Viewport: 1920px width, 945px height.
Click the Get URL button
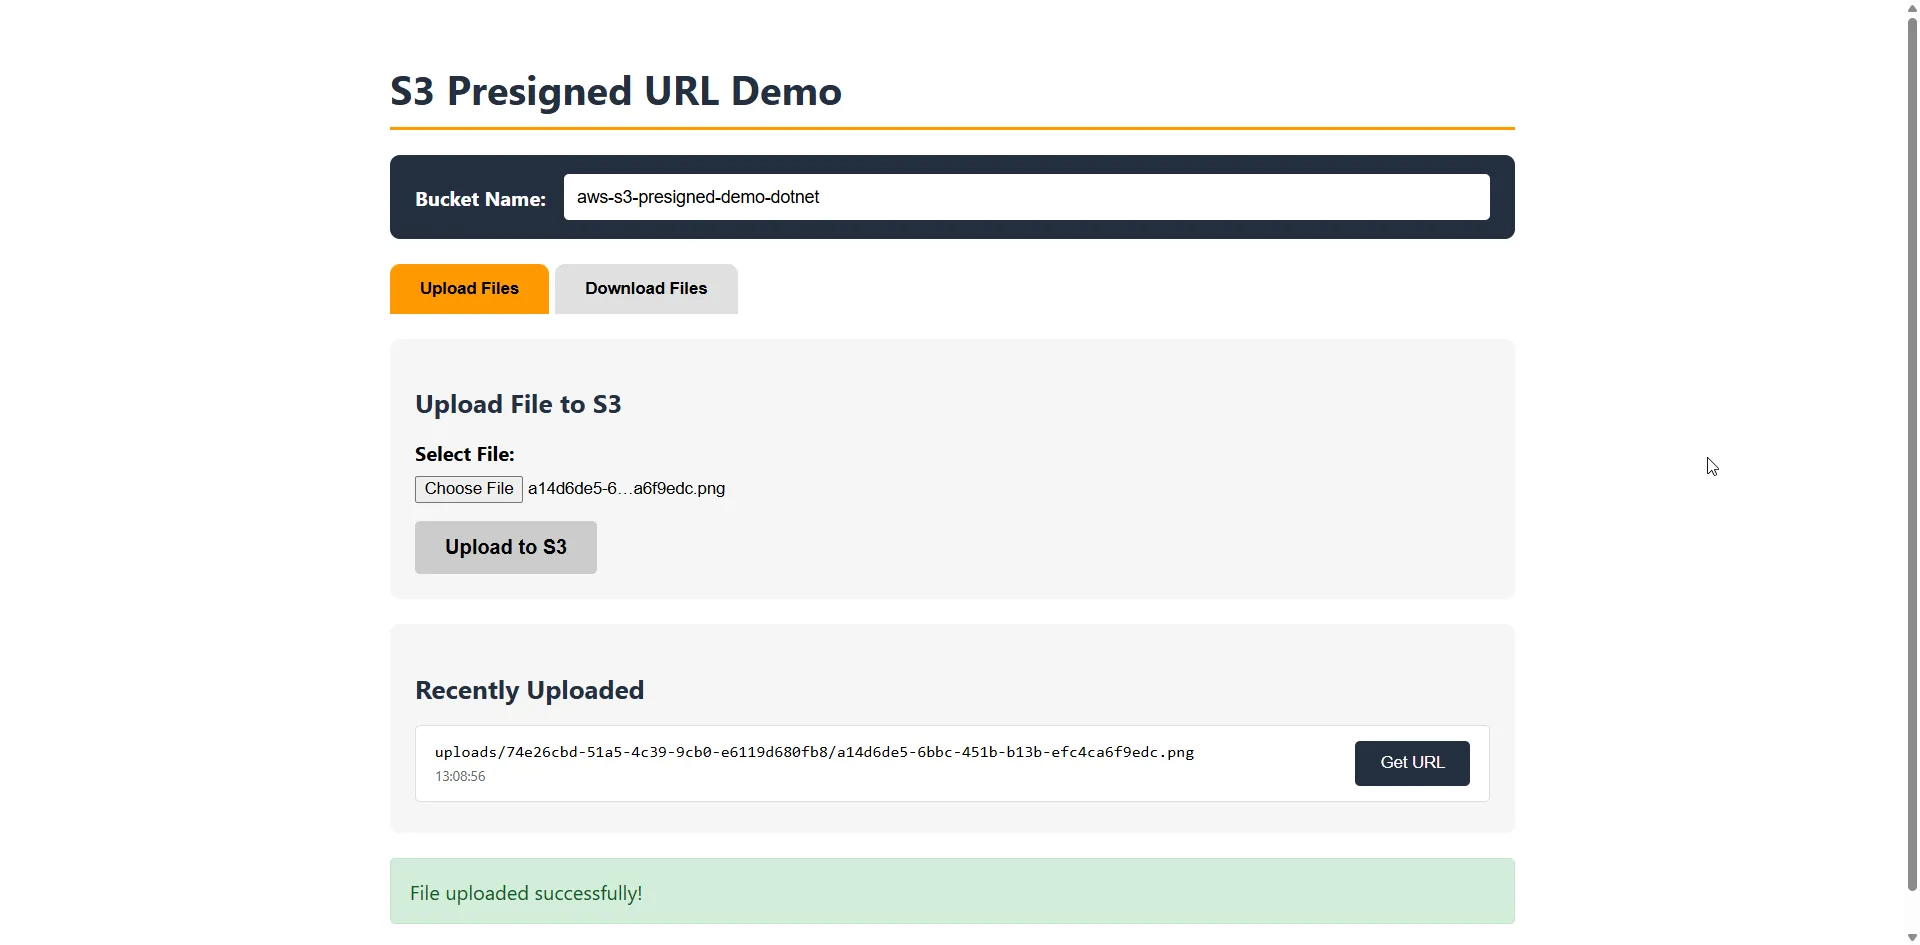click(1411, 762)
